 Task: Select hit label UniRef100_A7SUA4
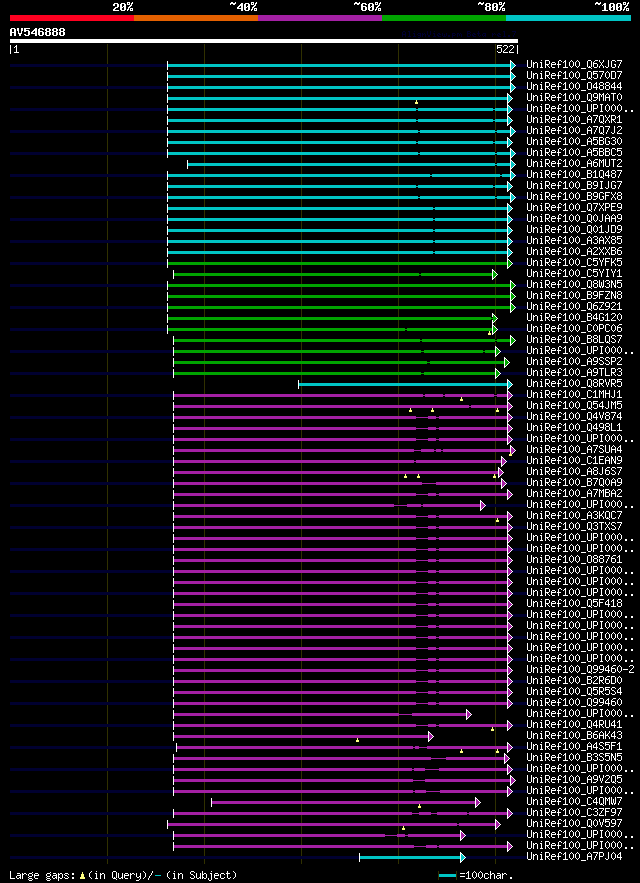(574, 448)
